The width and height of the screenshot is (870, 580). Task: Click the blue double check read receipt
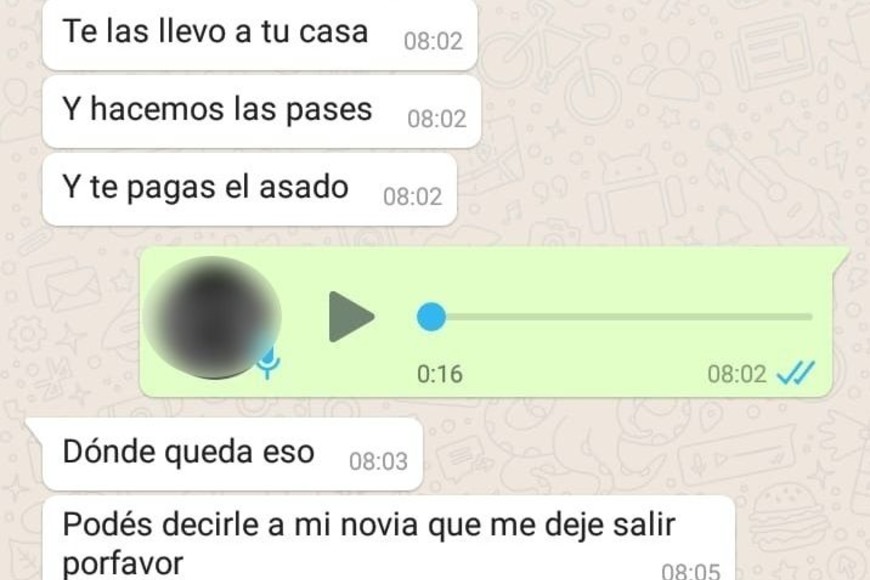pyautogui.click(x=796, y=373)
